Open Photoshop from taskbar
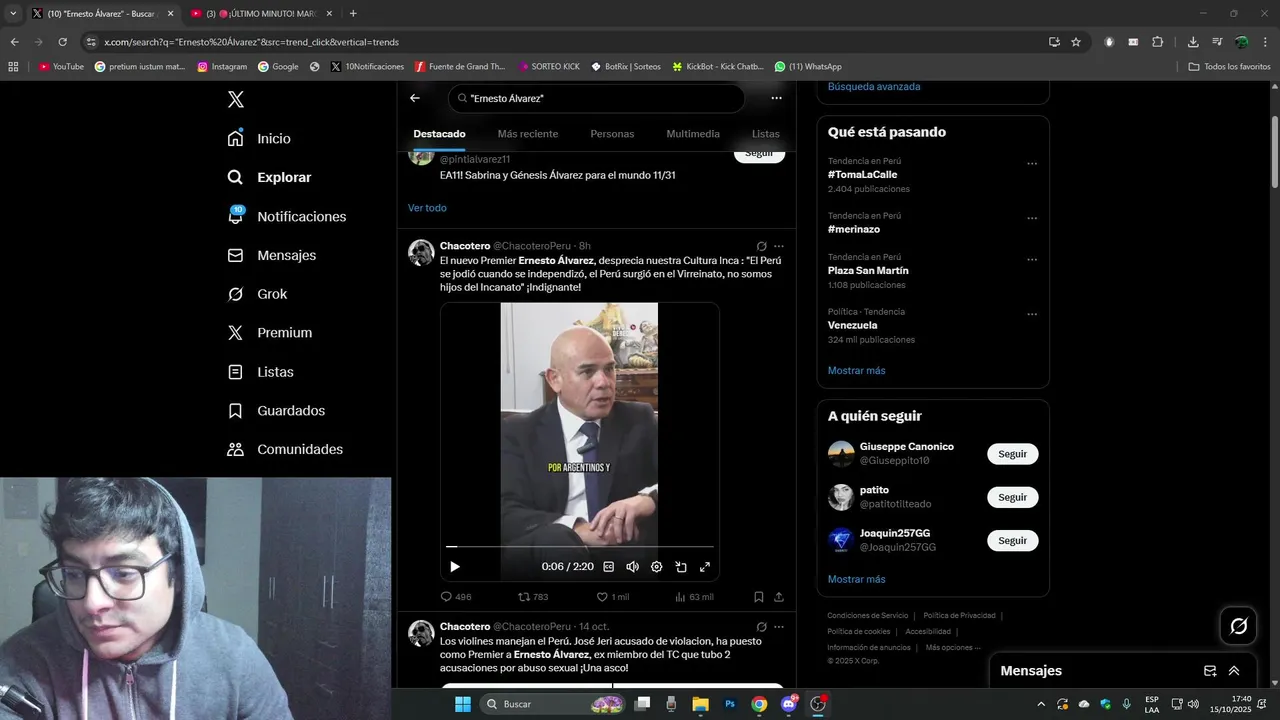The height and width of the screenshot is (720, 1280). tap(730, 704)
